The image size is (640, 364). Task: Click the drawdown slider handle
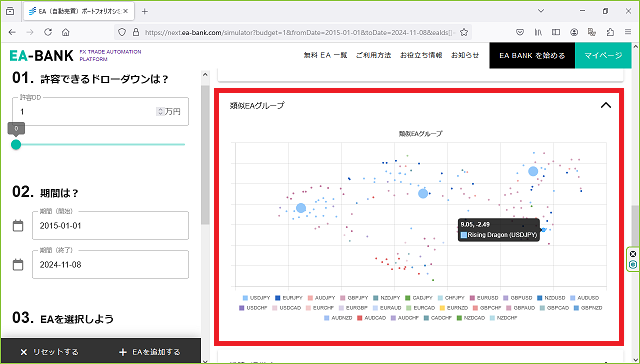tap(16, 144)
